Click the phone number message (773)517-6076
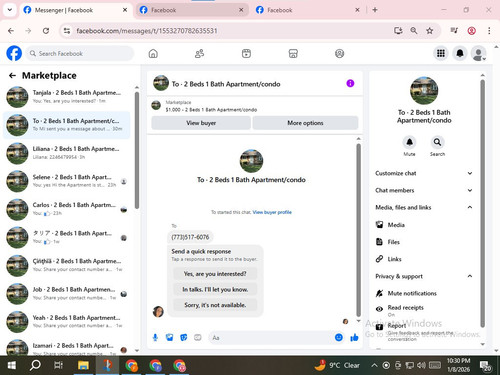 click(190, 237)
